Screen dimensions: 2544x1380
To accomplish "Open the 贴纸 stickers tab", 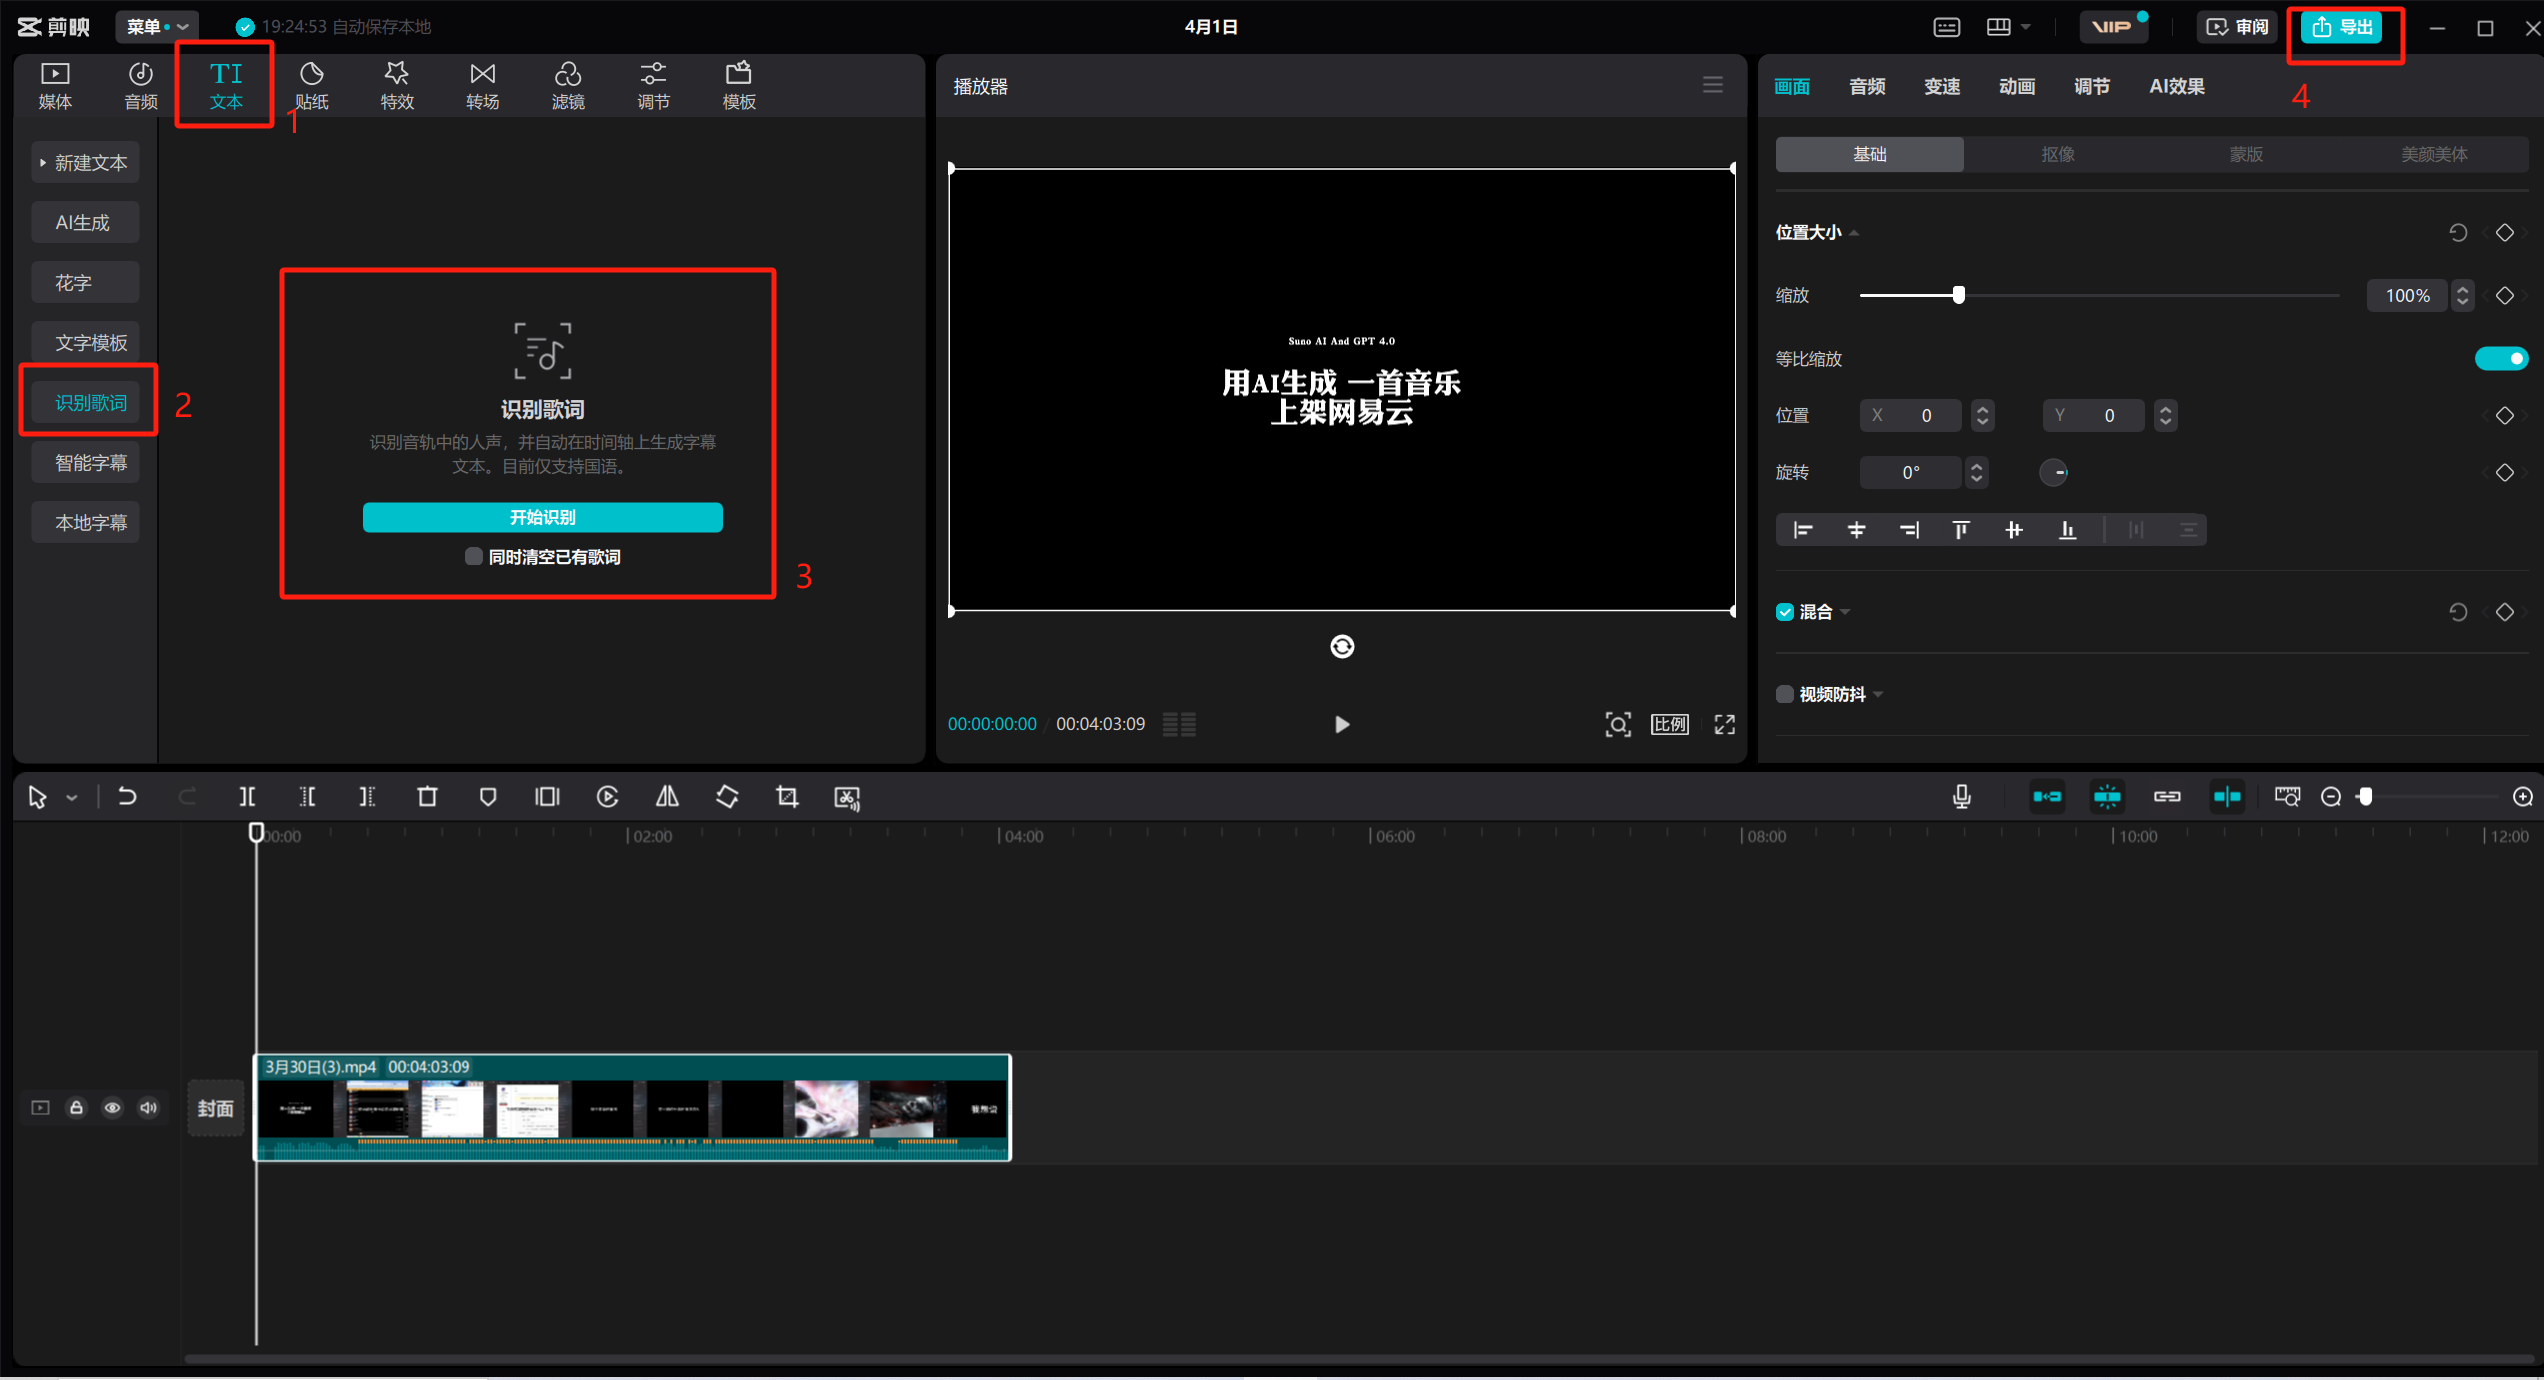I will pos(312,86).
